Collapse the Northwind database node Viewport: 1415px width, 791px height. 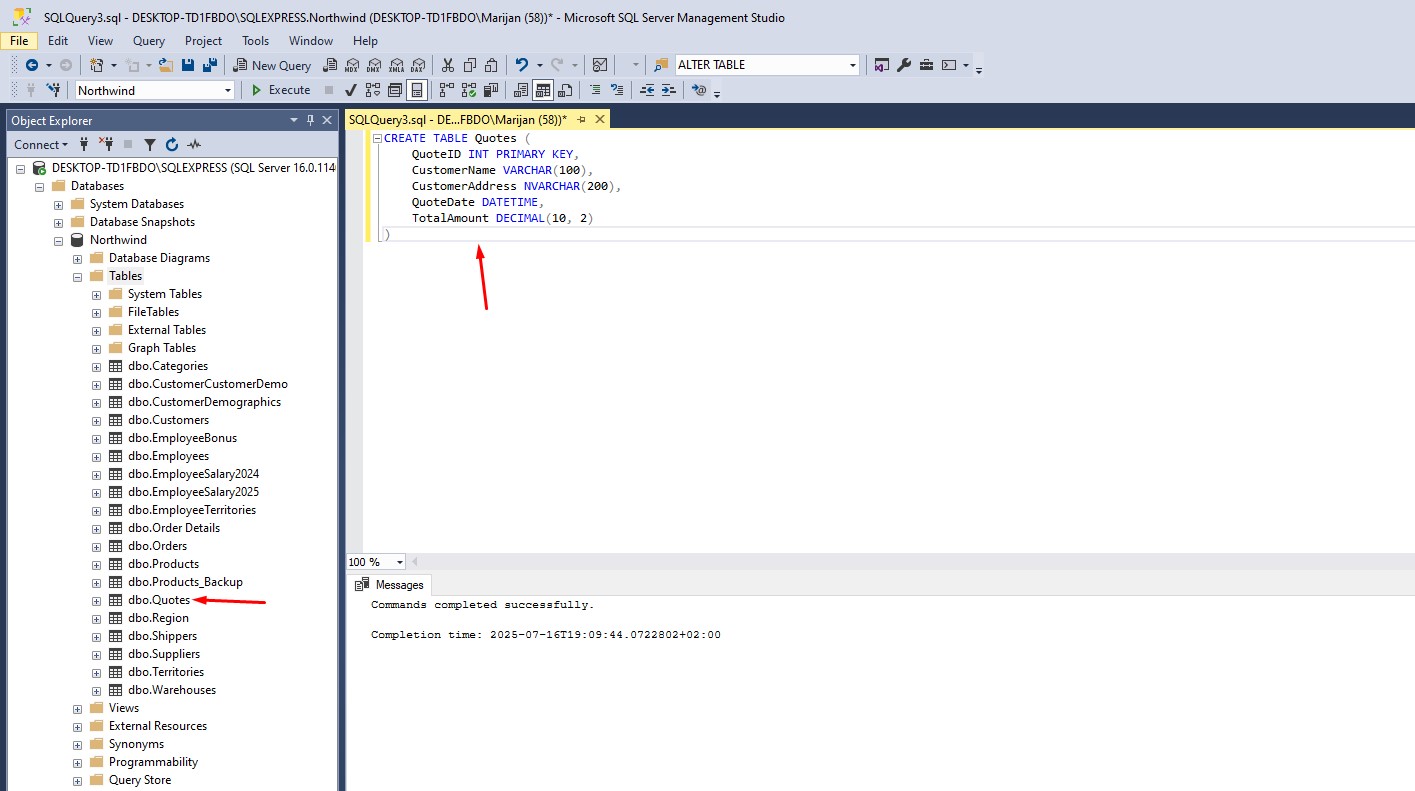(58, 240)
